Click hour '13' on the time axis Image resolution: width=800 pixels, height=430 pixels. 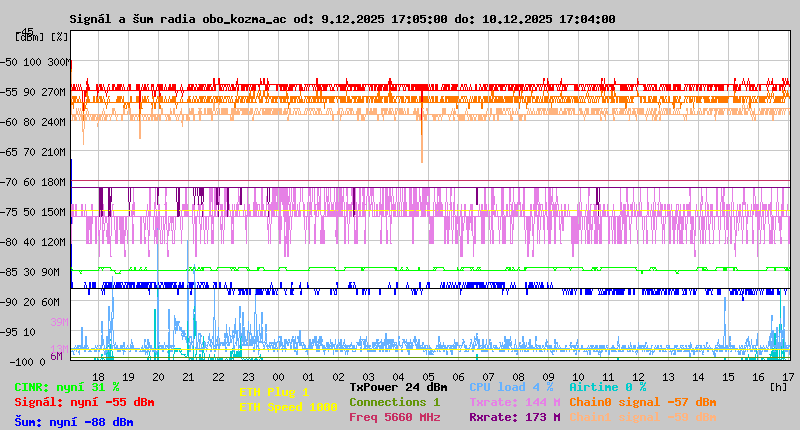click(668, 377)
